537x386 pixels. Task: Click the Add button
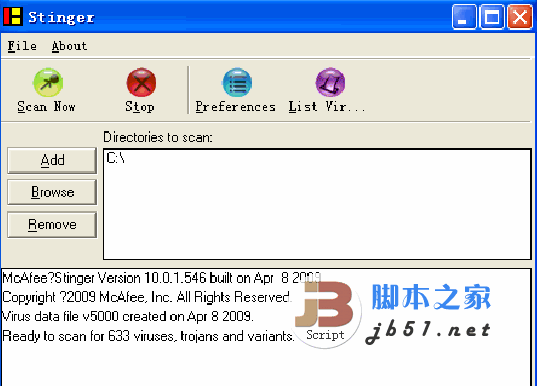tap(52, 160)
